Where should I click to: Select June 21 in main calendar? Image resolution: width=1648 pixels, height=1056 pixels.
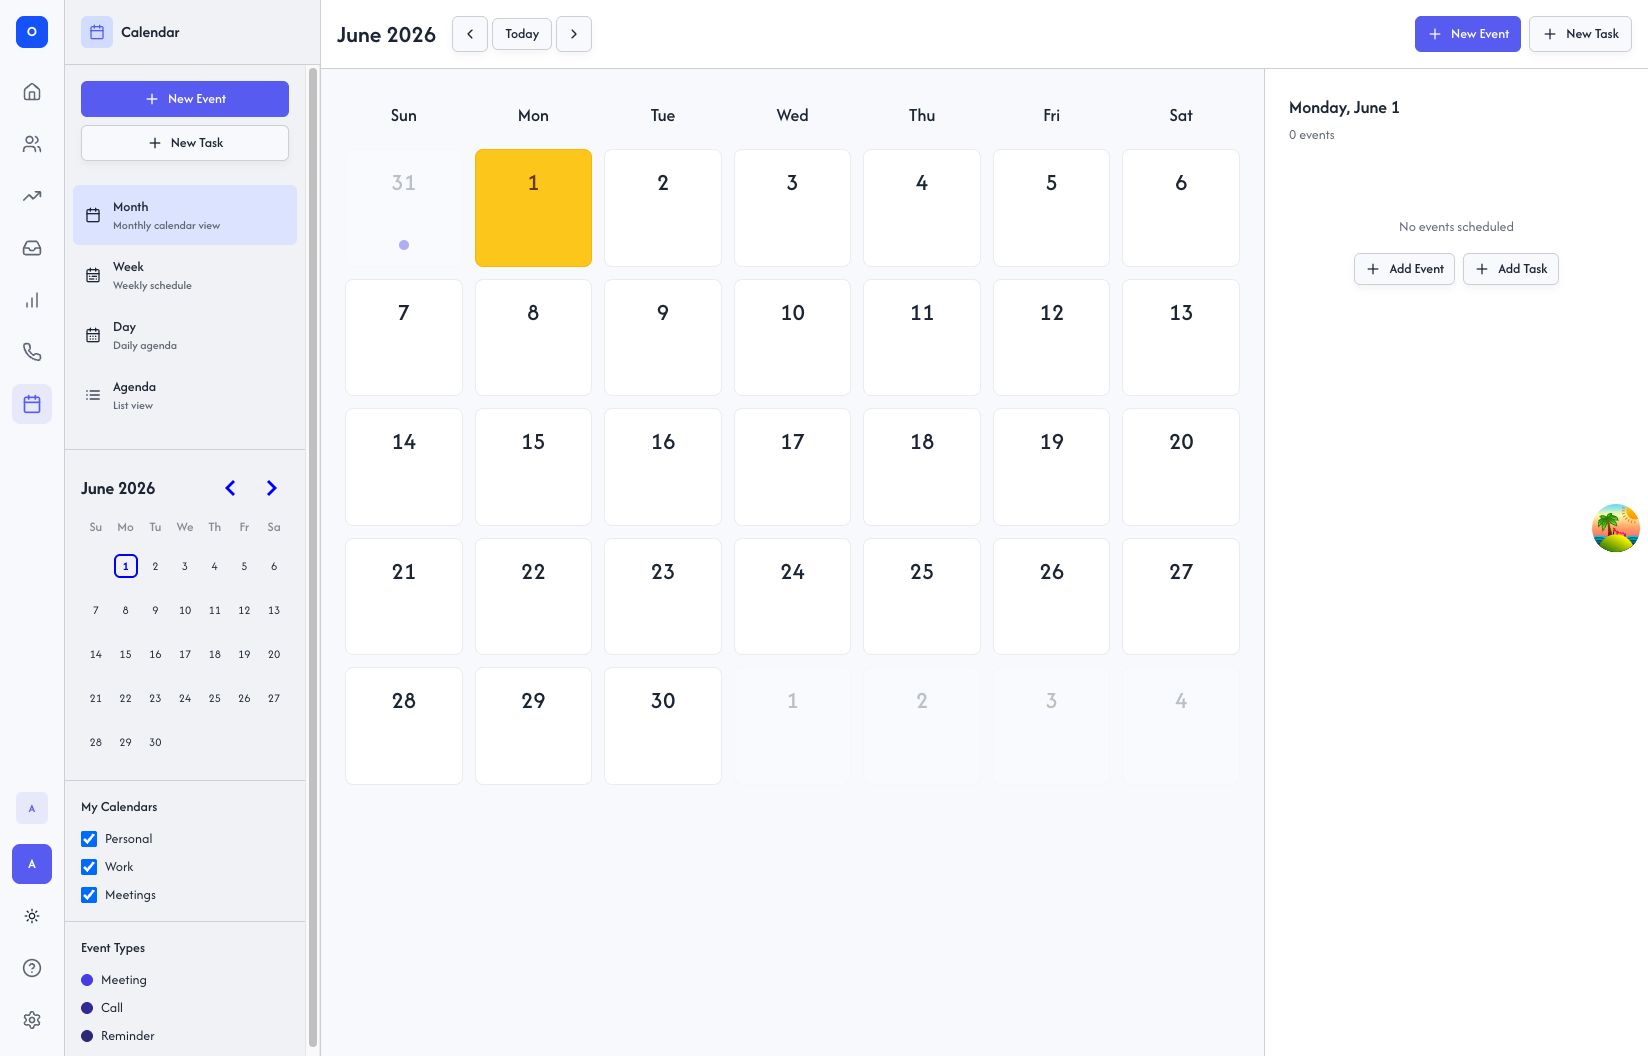[404, 597]
